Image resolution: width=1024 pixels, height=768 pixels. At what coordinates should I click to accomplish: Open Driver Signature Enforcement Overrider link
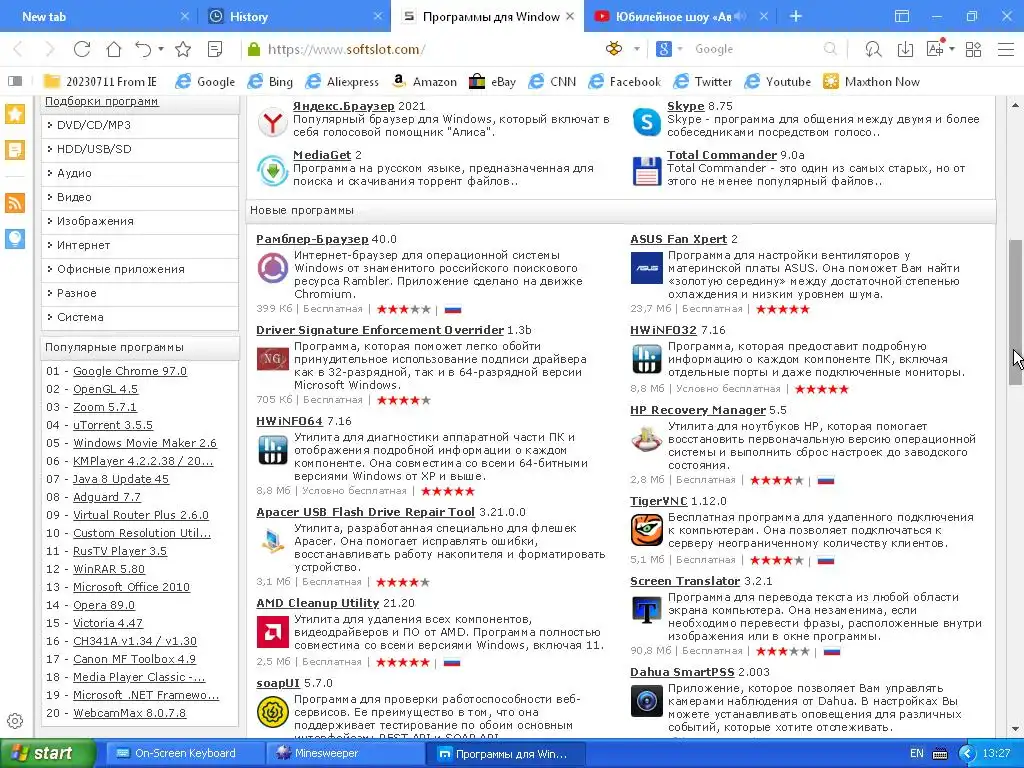[380, 330]
